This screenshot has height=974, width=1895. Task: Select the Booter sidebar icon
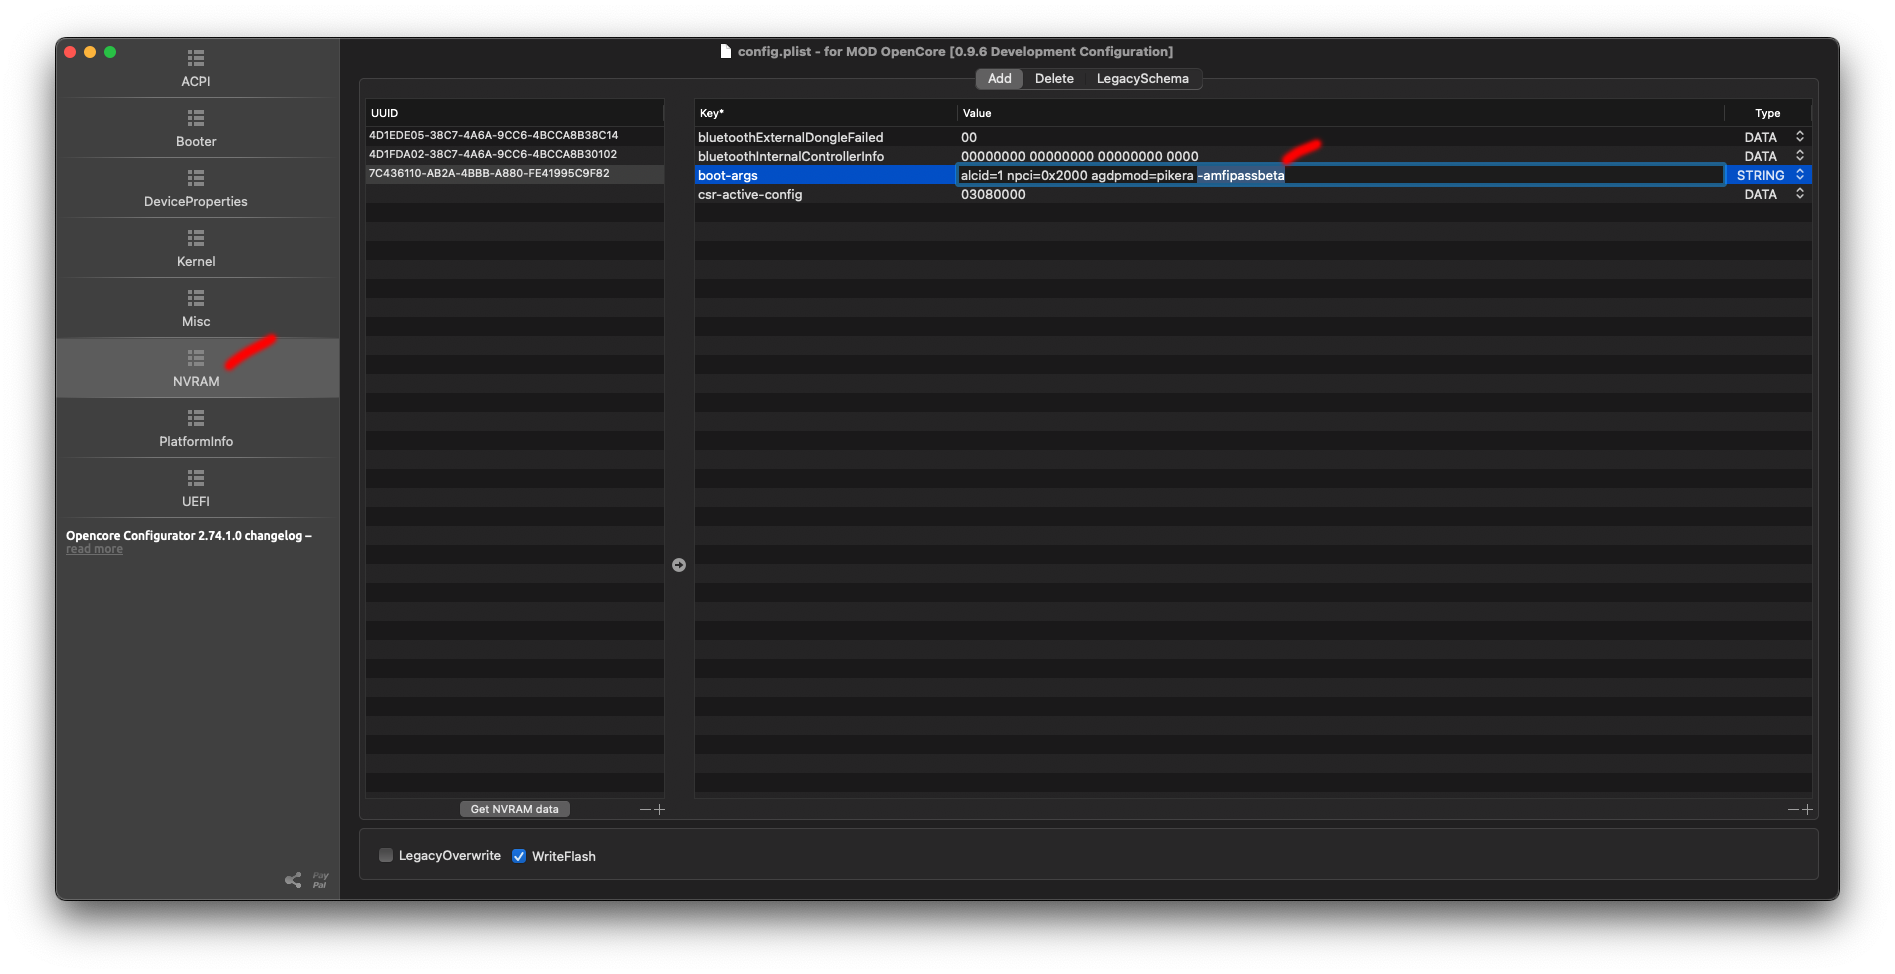click(195, 130)
